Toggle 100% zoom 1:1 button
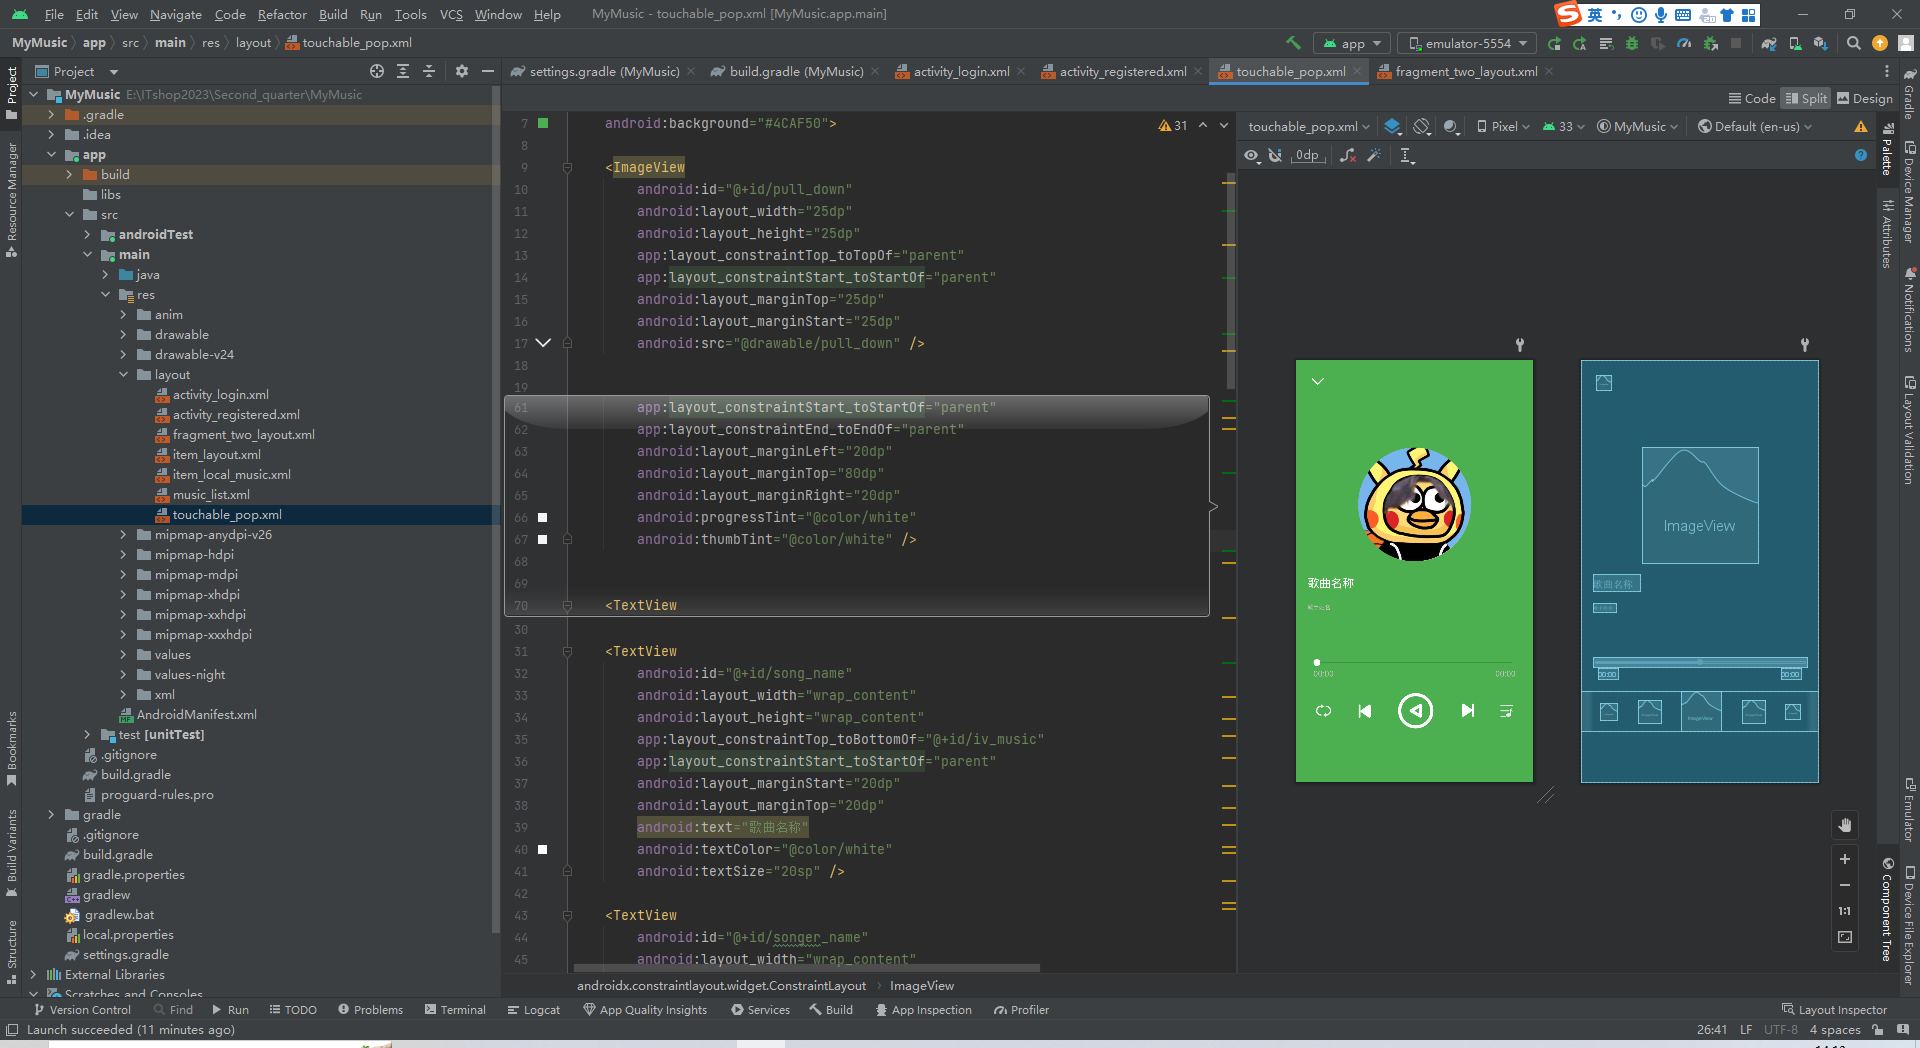The image size is (1920, 1048). click(x=1845, y=911)
